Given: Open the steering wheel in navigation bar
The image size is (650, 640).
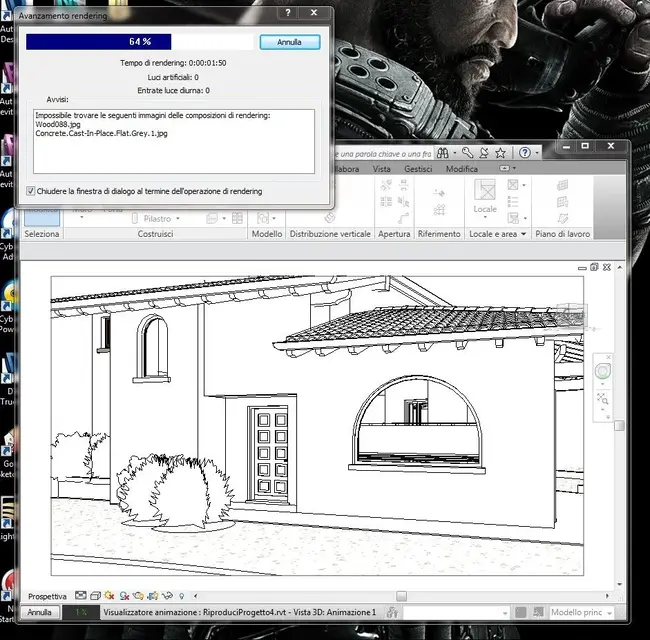Looking at the screenshot, I should point(603,371).
